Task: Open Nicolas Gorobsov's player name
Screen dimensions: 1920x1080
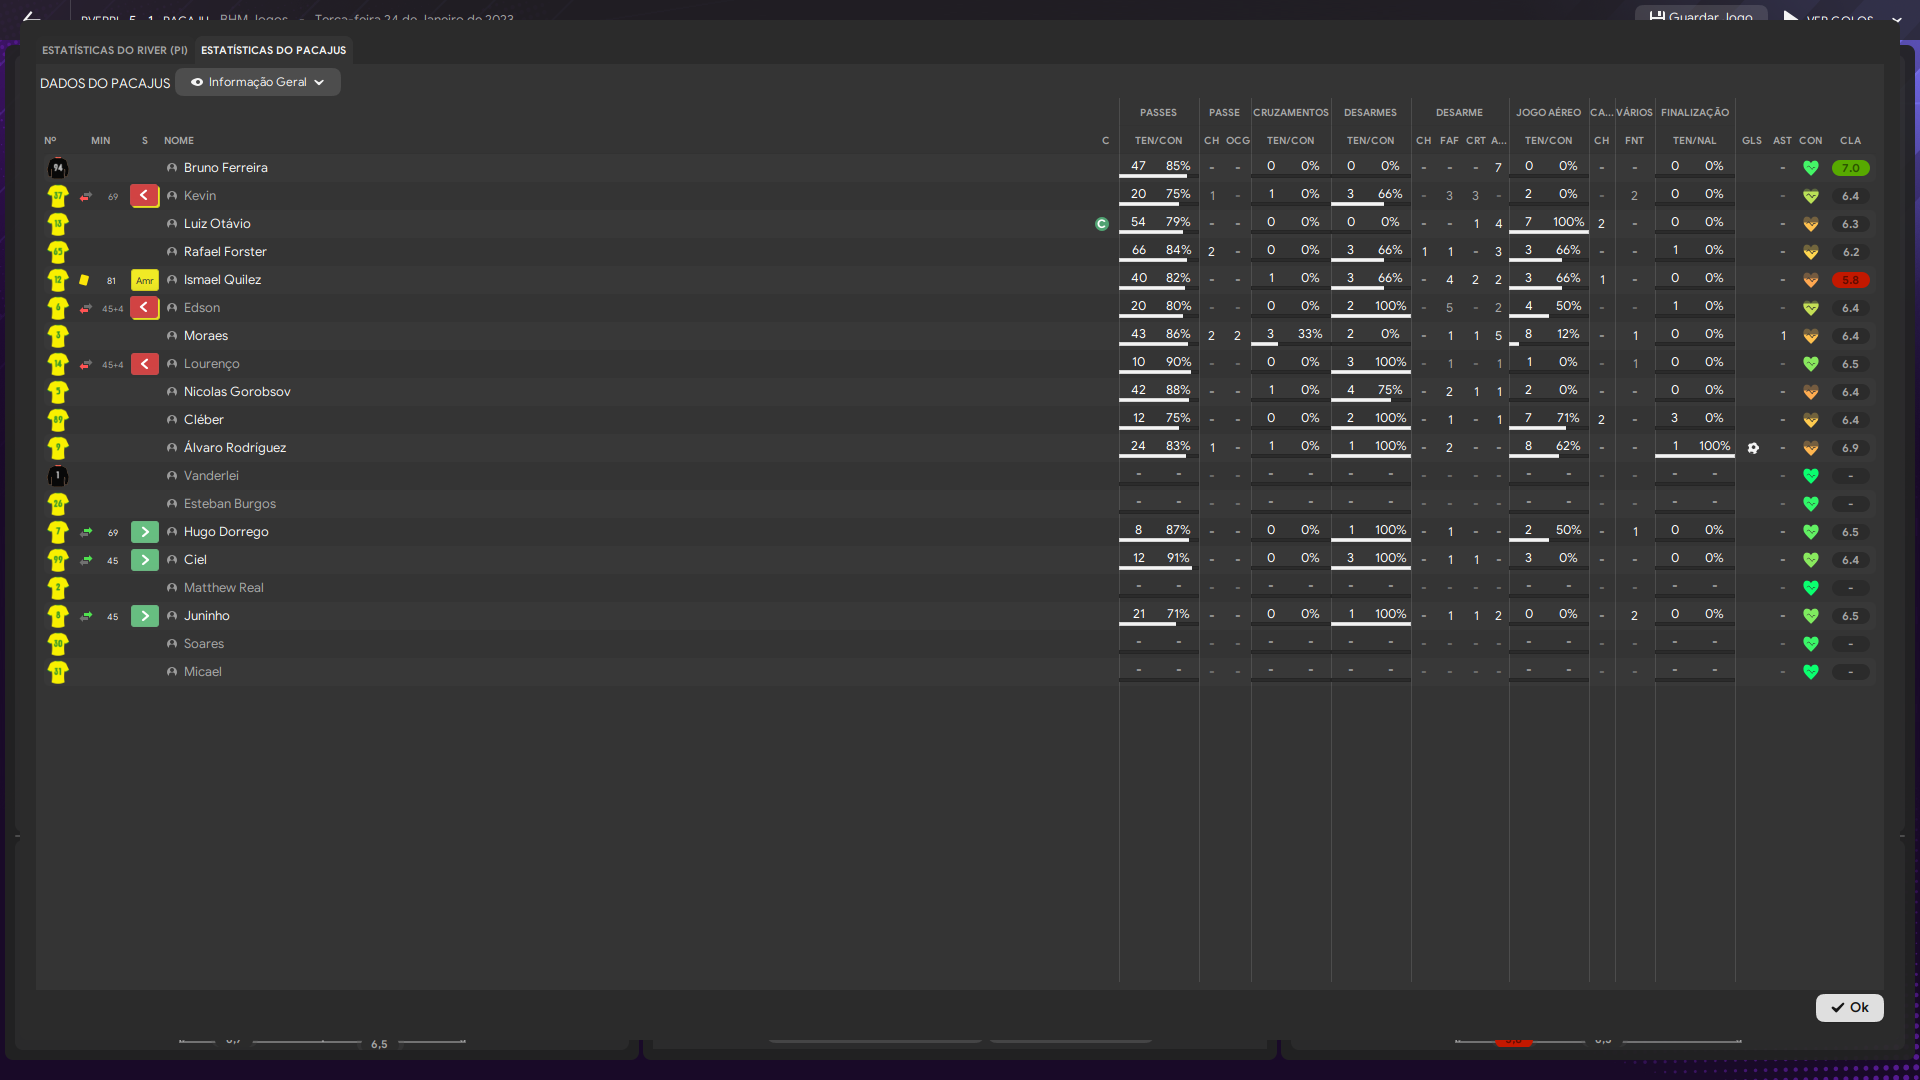Action: coord(237,392)
